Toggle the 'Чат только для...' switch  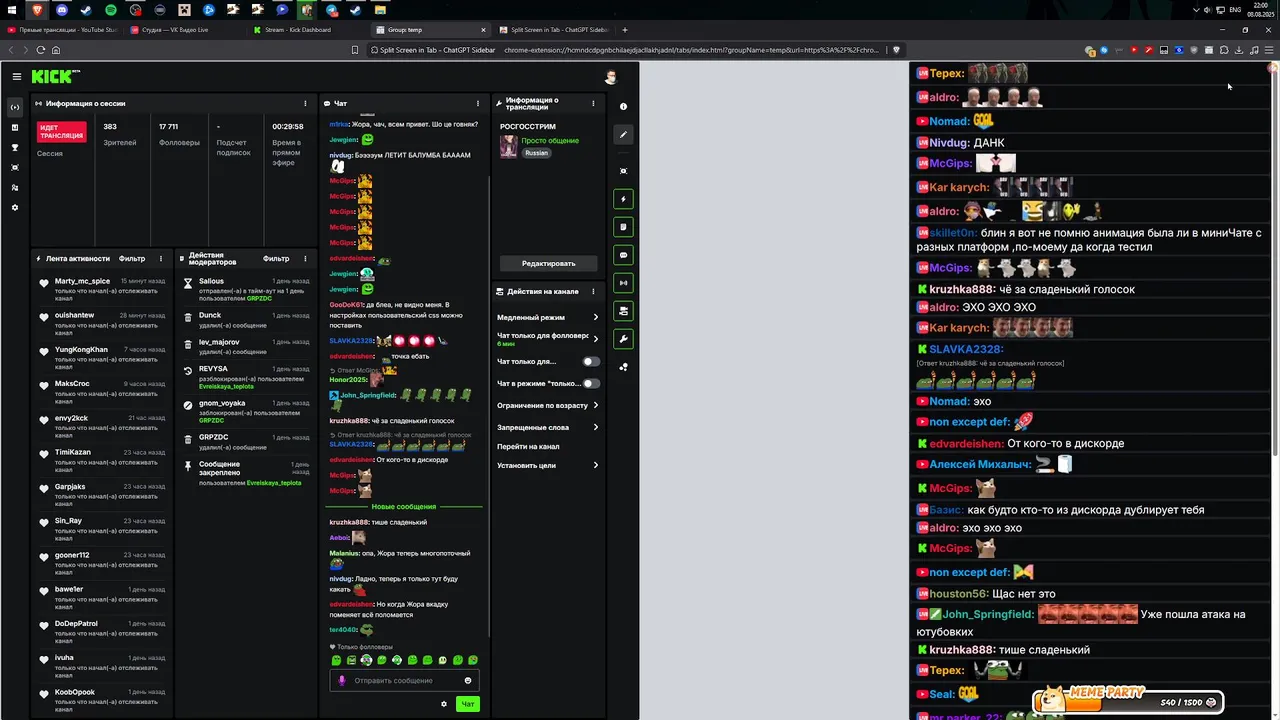(x=591, y=361)
